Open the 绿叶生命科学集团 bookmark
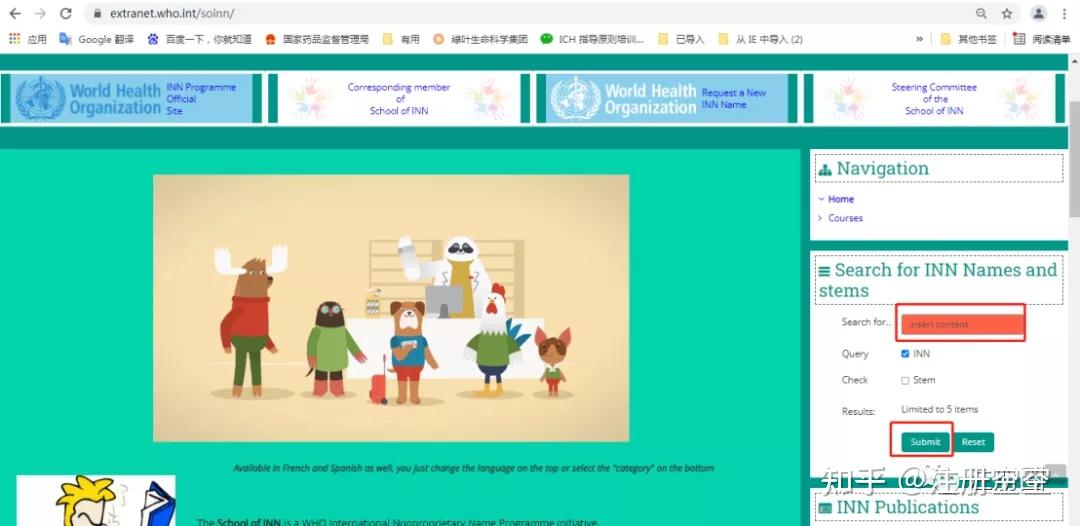Screen dimensions: 1080x526 pyautogui.click(x=480, y=39)
